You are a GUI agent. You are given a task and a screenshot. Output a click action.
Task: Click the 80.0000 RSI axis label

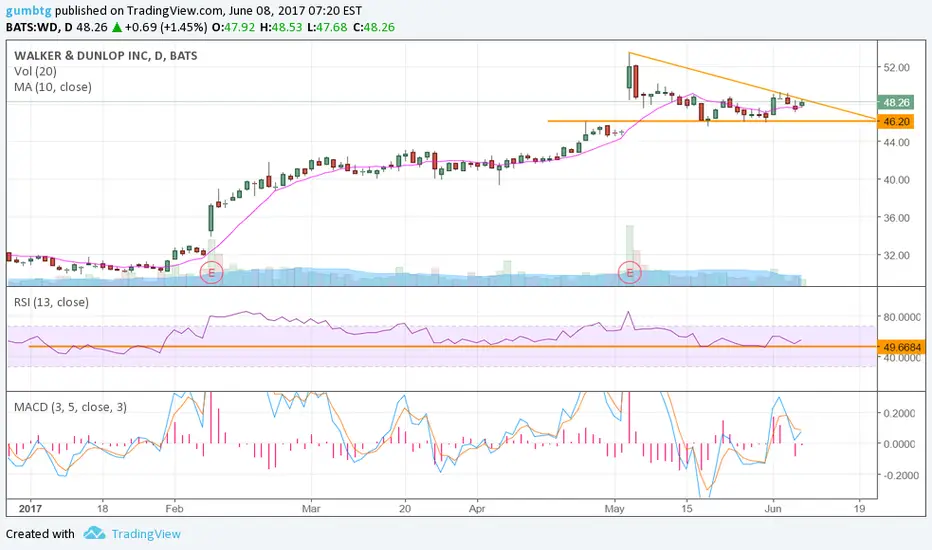[x=901, y=318]
